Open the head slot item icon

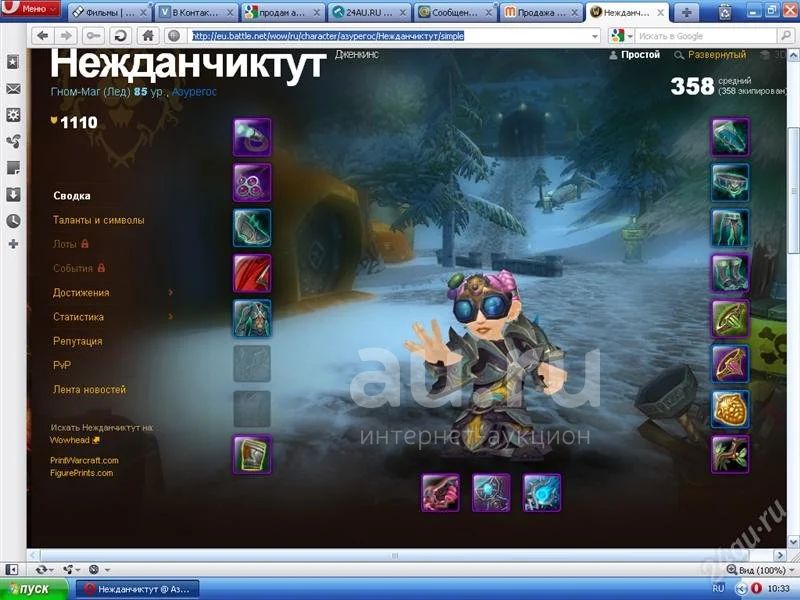point(252,137)
